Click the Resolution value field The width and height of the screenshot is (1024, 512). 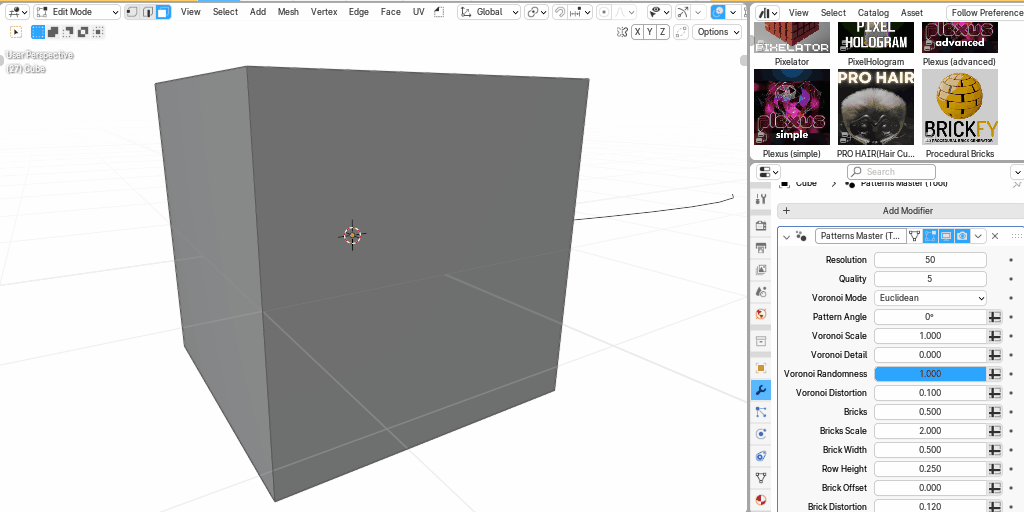[x=930, y=260]
